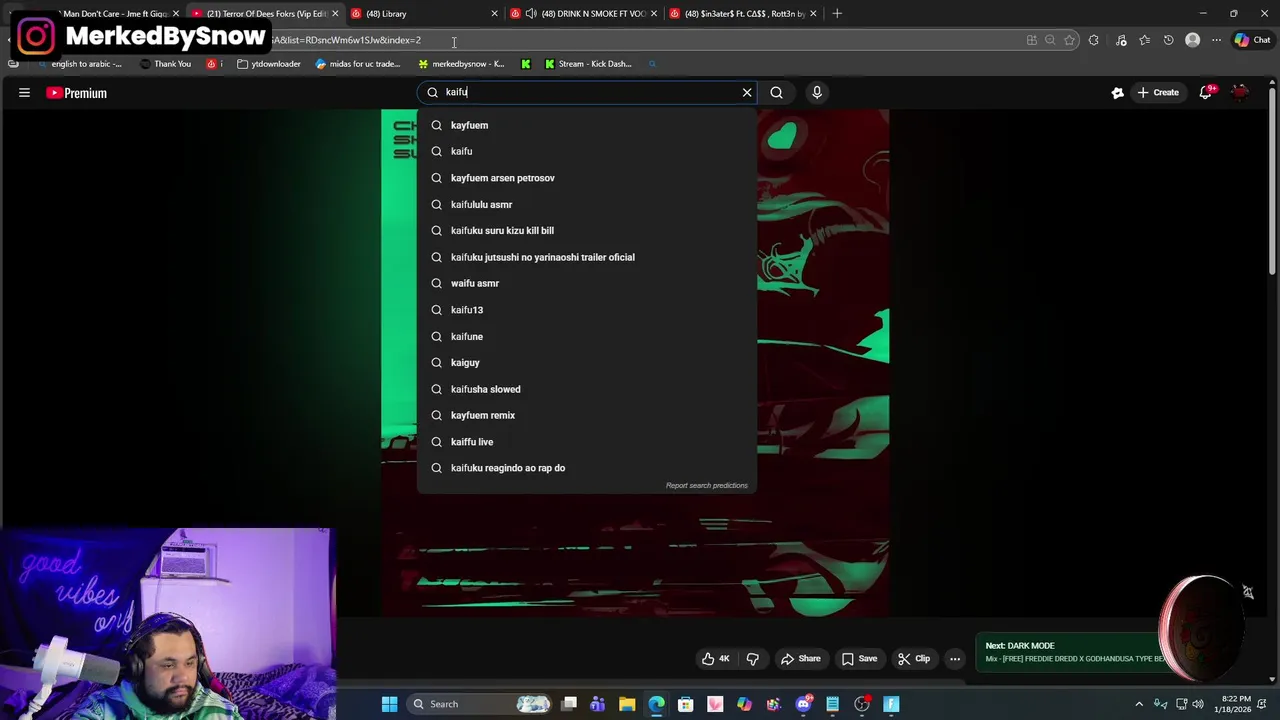Open Edge settings and more menu
1280x720 pixels.
[1216, 40]
